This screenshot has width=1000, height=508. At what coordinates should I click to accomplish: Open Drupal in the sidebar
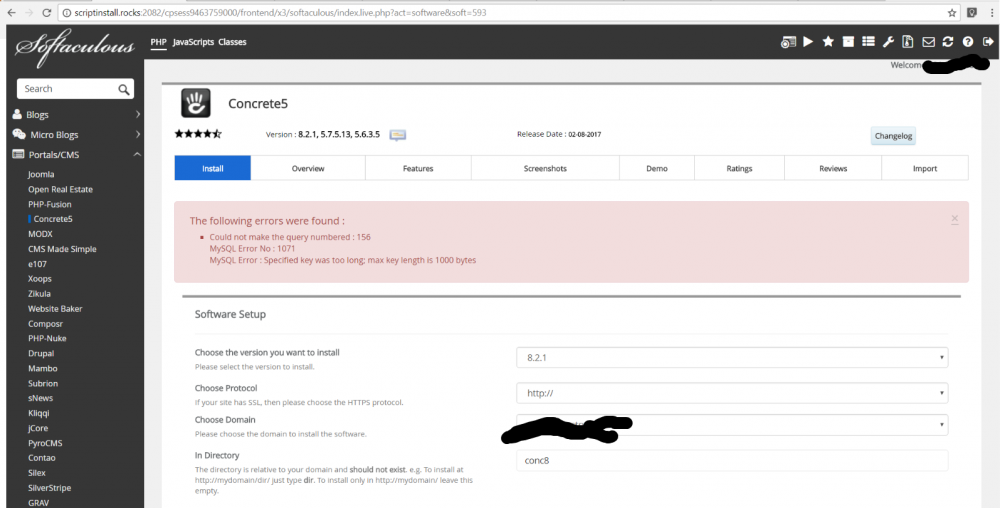pos(41,353)
